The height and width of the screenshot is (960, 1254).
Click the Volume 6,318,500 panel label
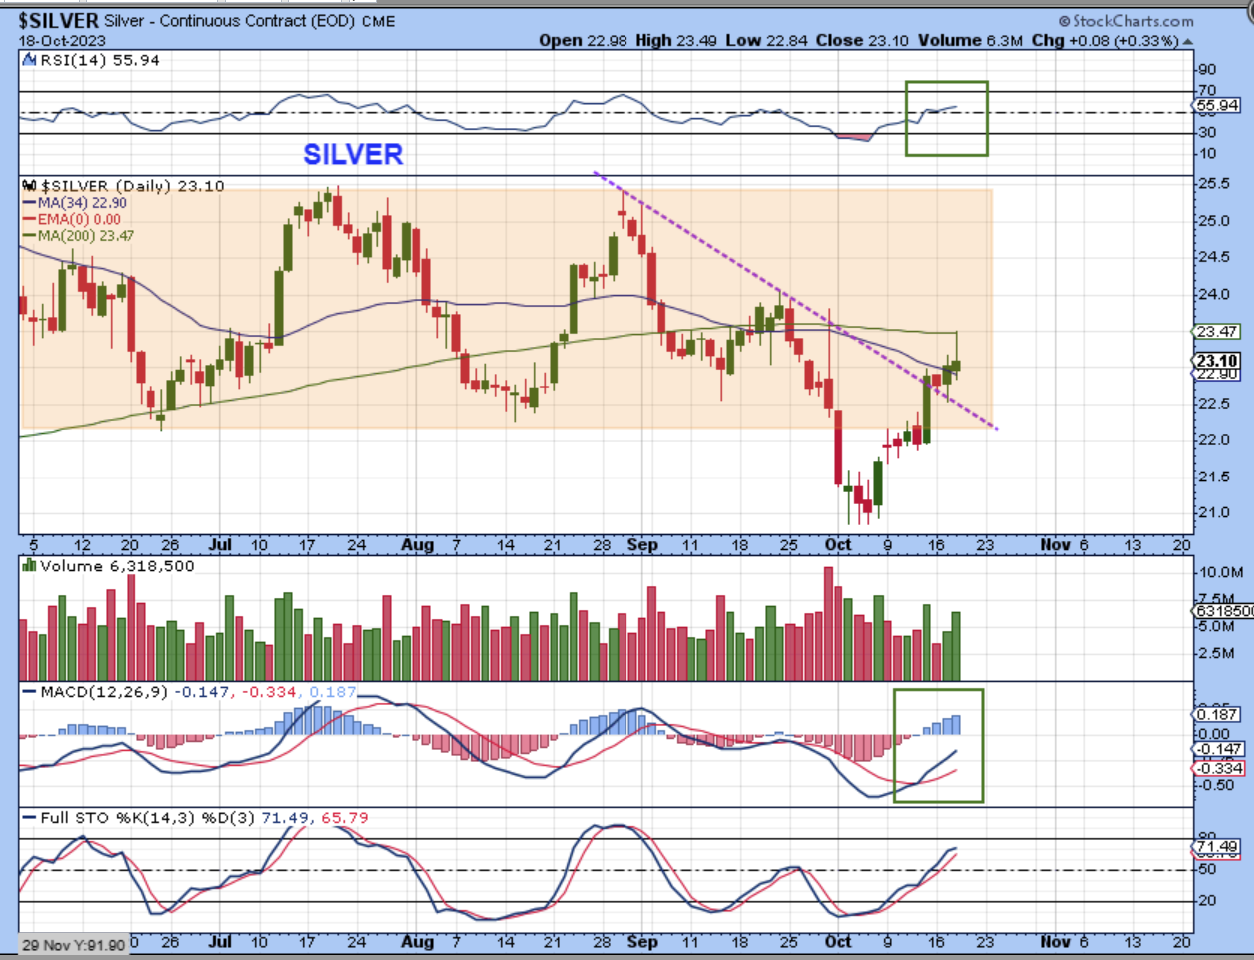click(x=117, y=566)
